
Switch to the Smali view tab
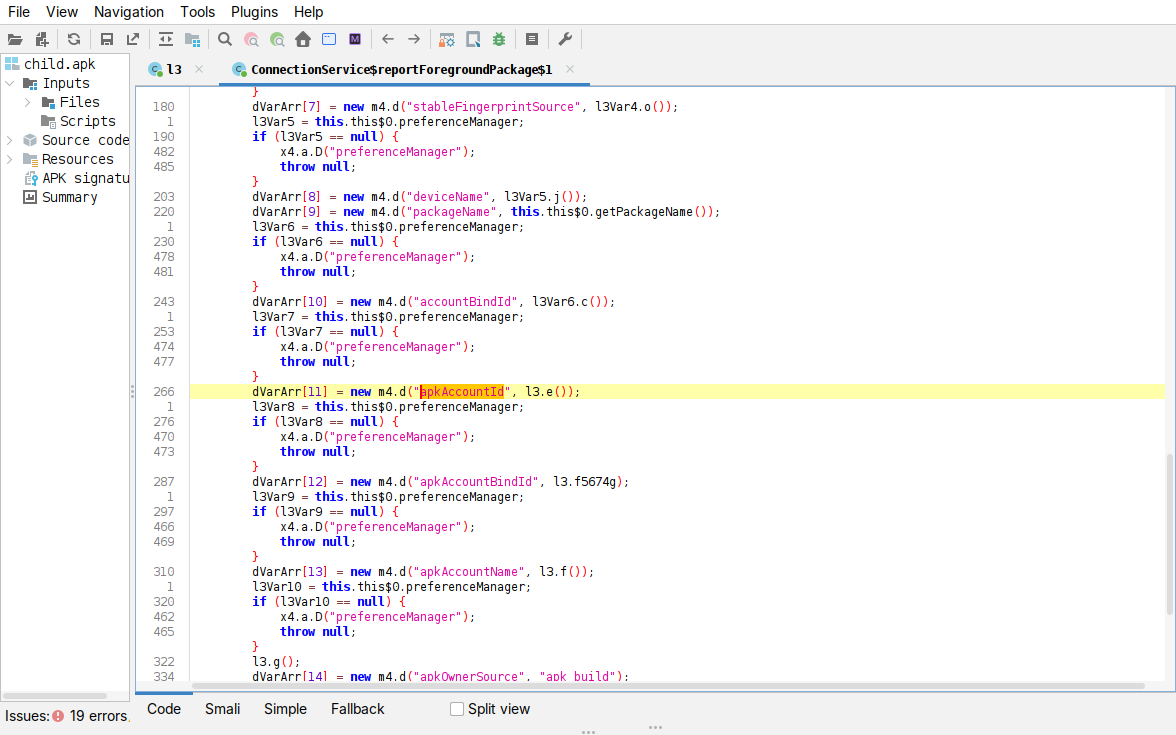[223, 709]
